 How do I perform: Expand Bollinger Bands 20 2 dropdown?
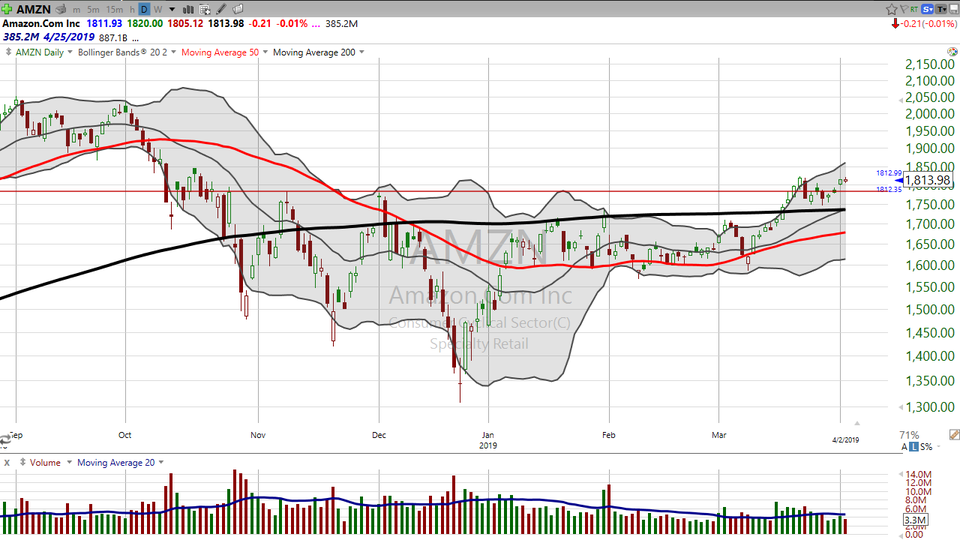tap(174, 52)
